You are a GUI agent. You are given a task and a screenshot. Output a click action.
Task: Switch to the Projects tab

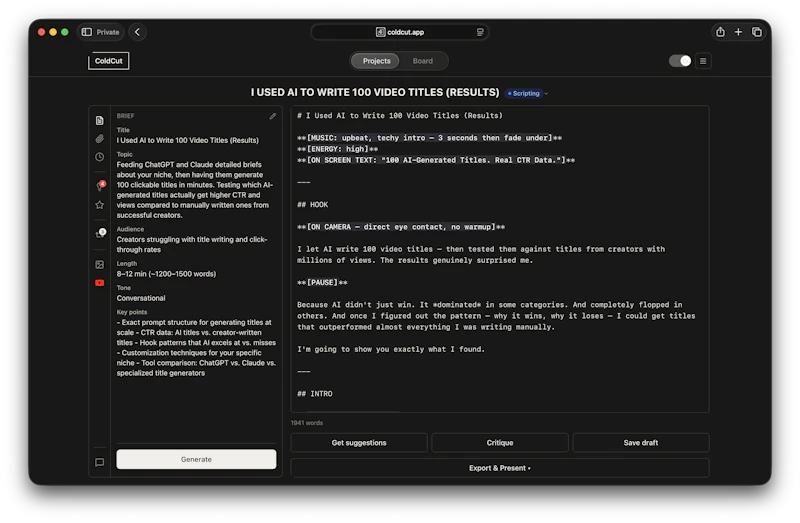pos(377,61)
